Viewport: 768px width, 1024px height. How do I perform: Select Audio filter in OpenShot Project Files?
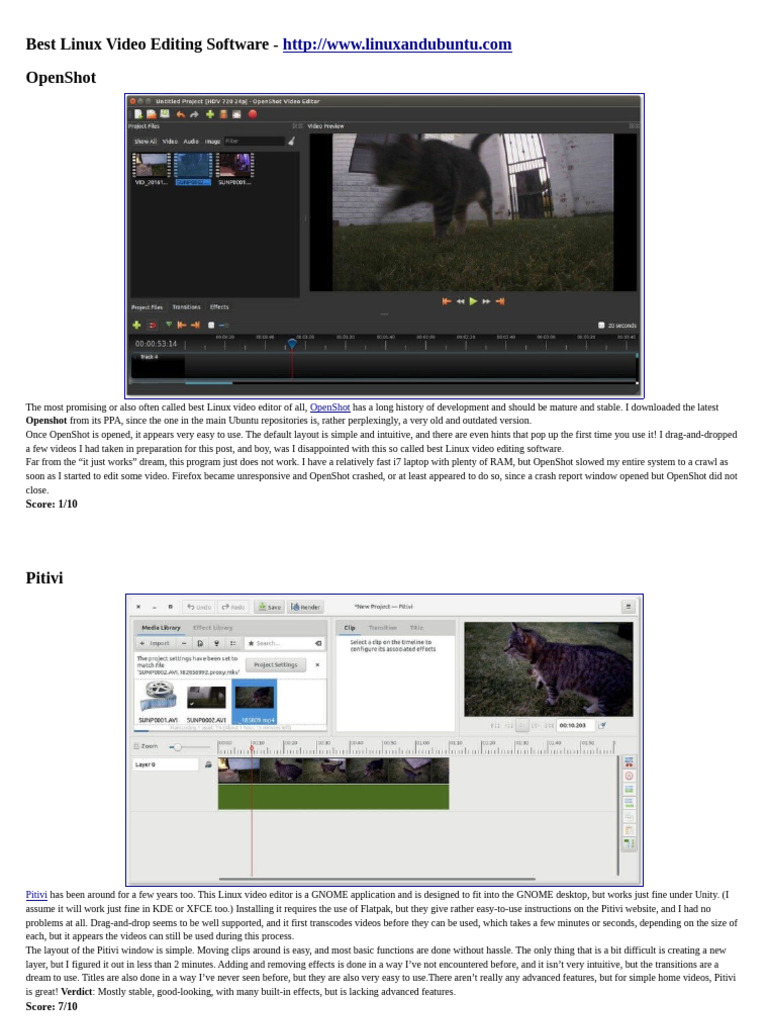[x=191, y=141]
